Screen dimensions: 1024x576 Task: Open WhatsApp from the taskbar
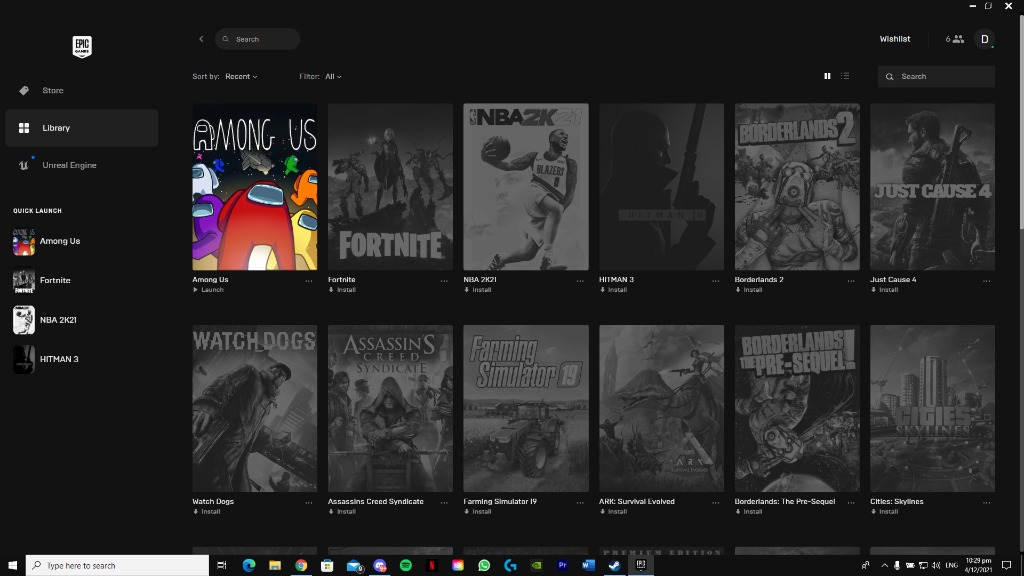tap(484, 566)
